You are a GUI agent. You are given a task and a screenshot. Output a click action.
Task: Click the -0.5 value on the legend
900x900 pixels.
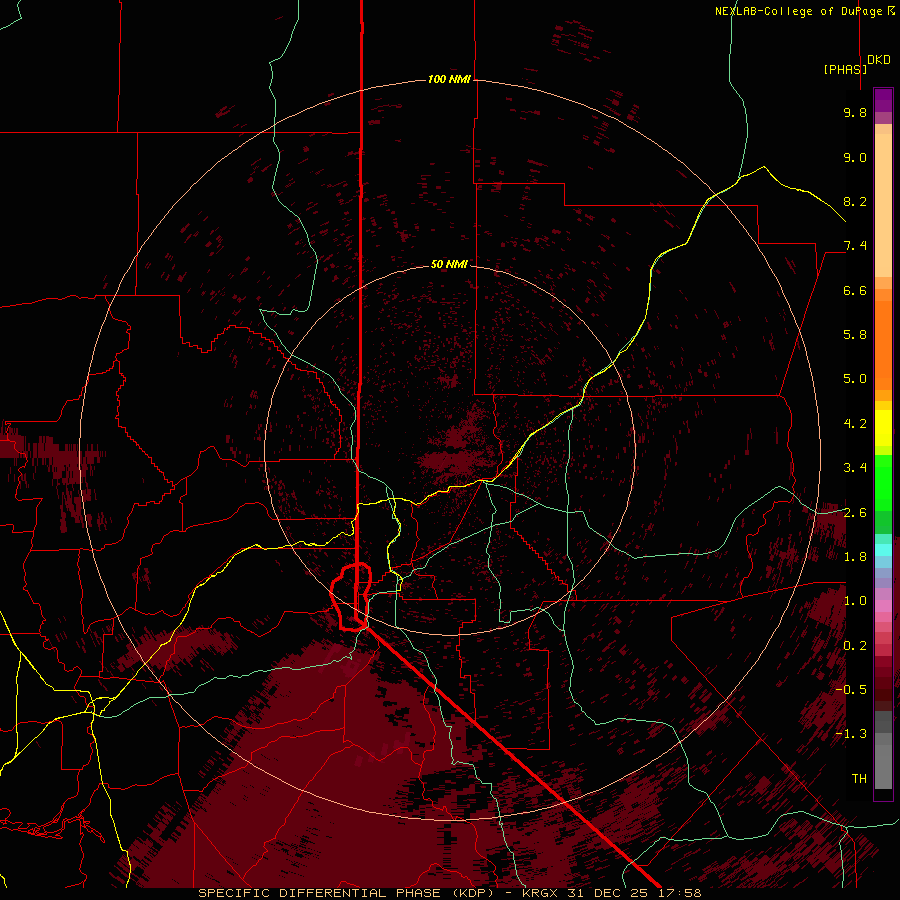(x=851, y=690)
